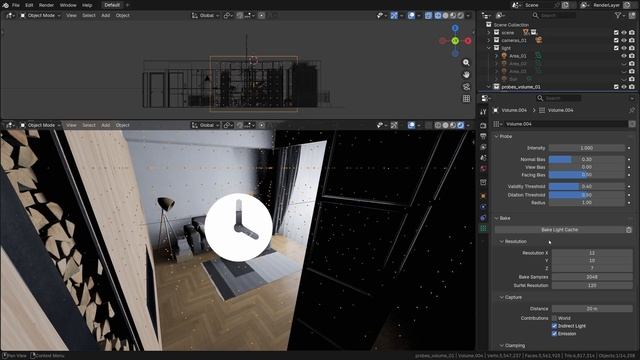Open Select menu in bottom viewport
640x360 pixels.
pyautogui.click(x=89, y=125)
